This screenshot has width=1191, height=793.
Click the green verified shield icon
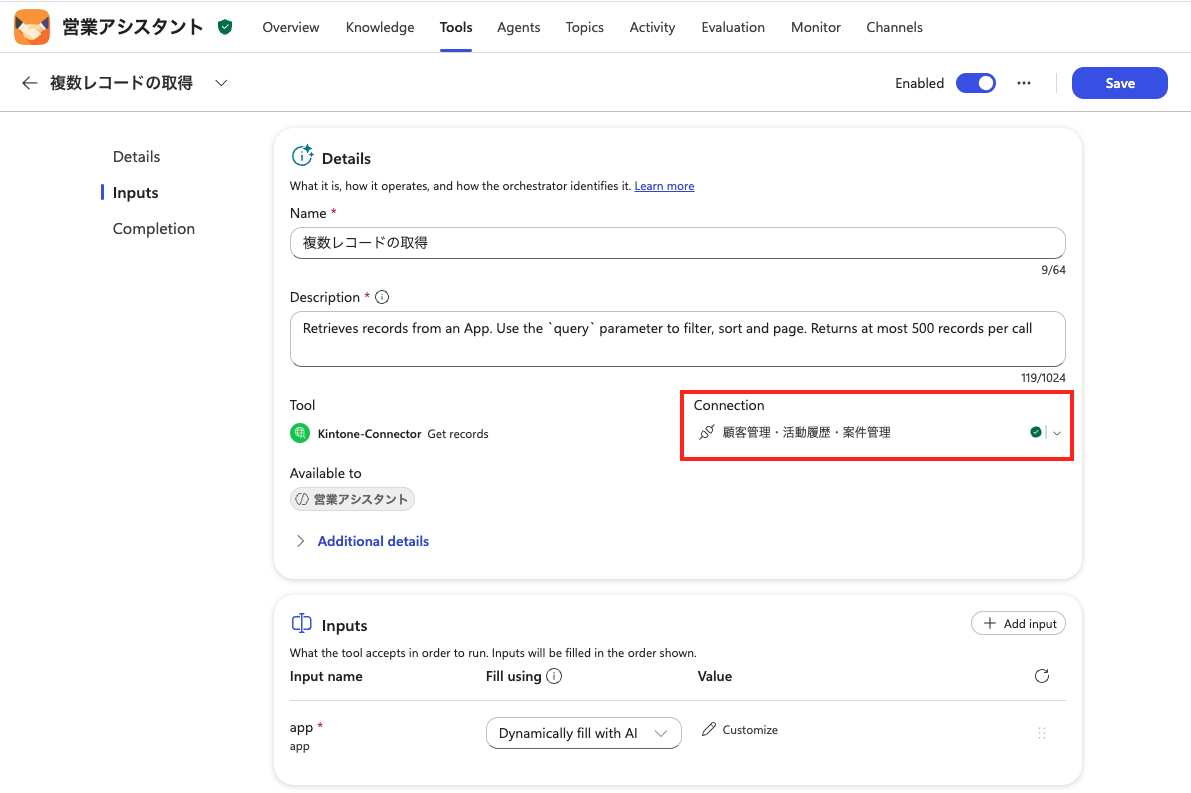click(225, 27)
